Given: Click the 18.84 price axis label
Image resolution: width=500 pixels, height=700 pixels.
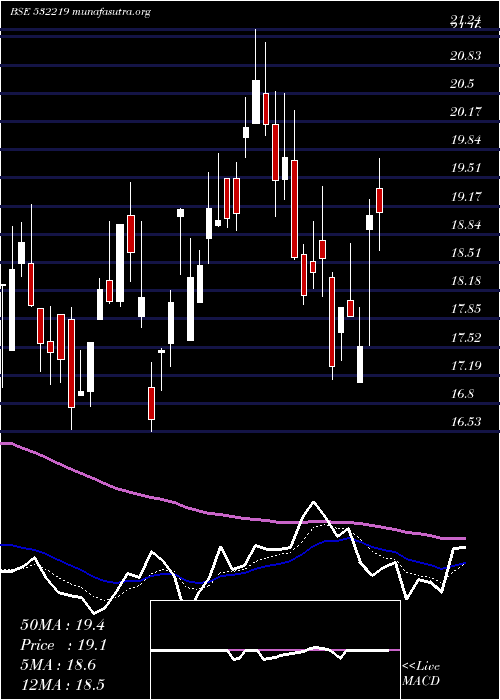Looking at the screenshot, I should tap(466, 225).
